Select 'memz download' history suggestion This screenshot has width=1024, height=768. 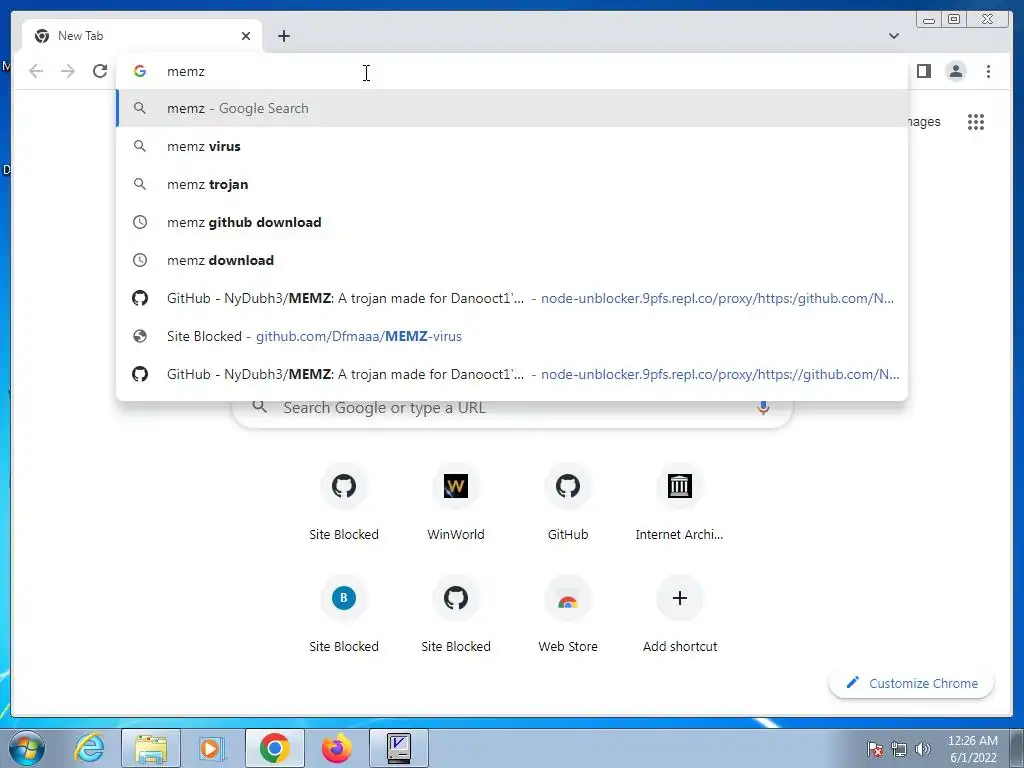pos(512,260)
